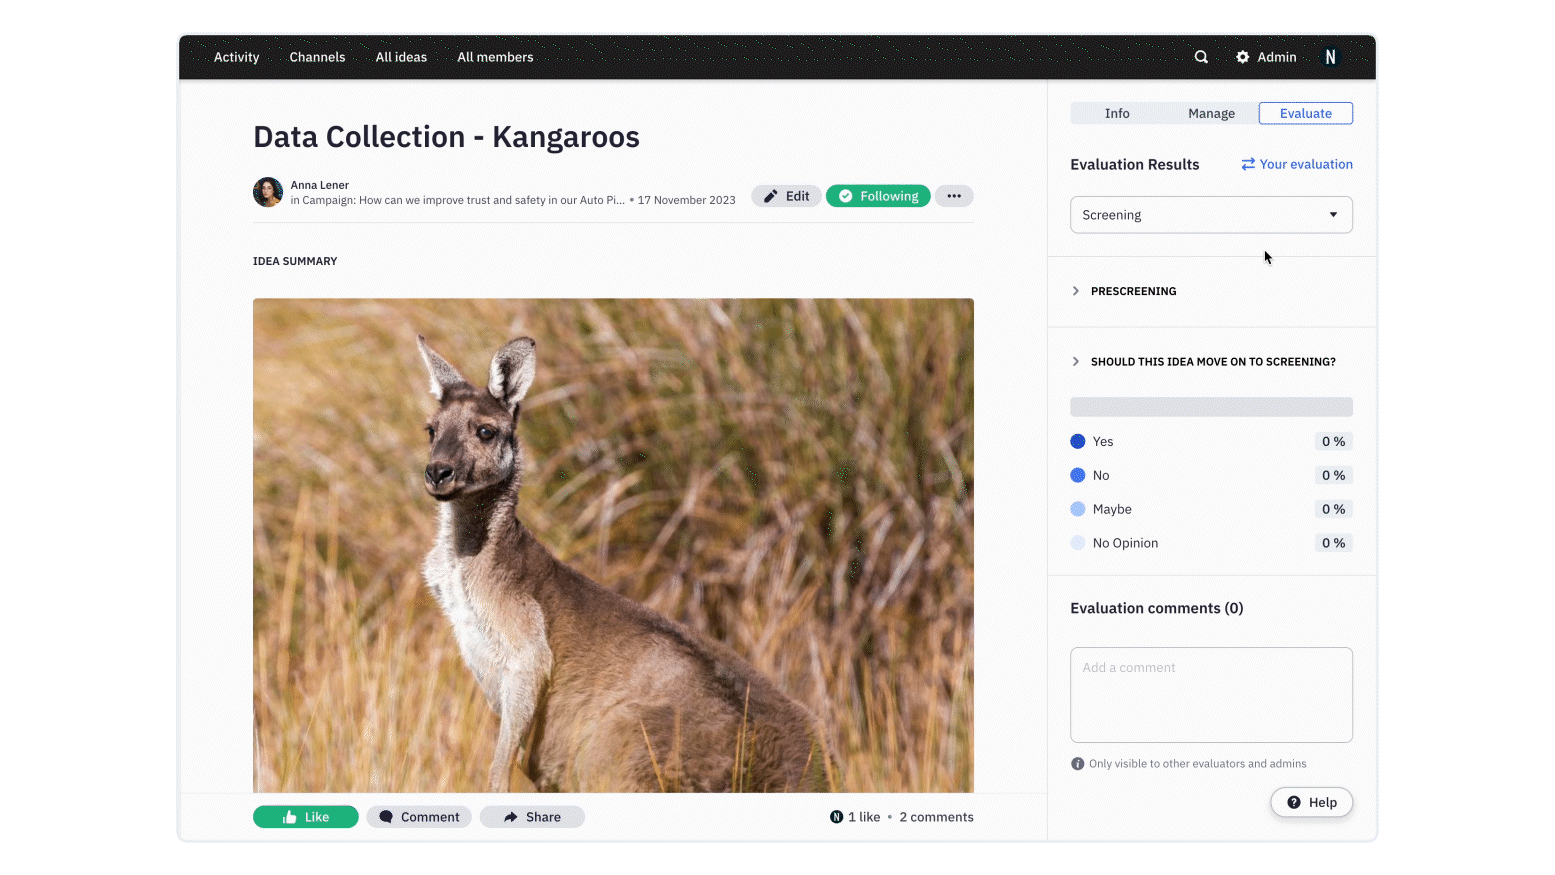This screenshot has width=1555, height=875.
Task: Click Anna Lener's author avatar
Action: coord(268,192)
